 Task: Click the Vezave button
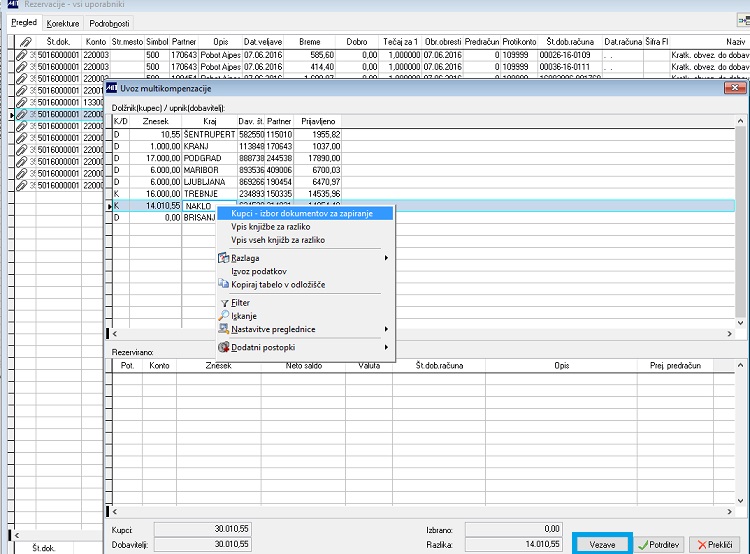pyautogui.click(x=602, y=544)
